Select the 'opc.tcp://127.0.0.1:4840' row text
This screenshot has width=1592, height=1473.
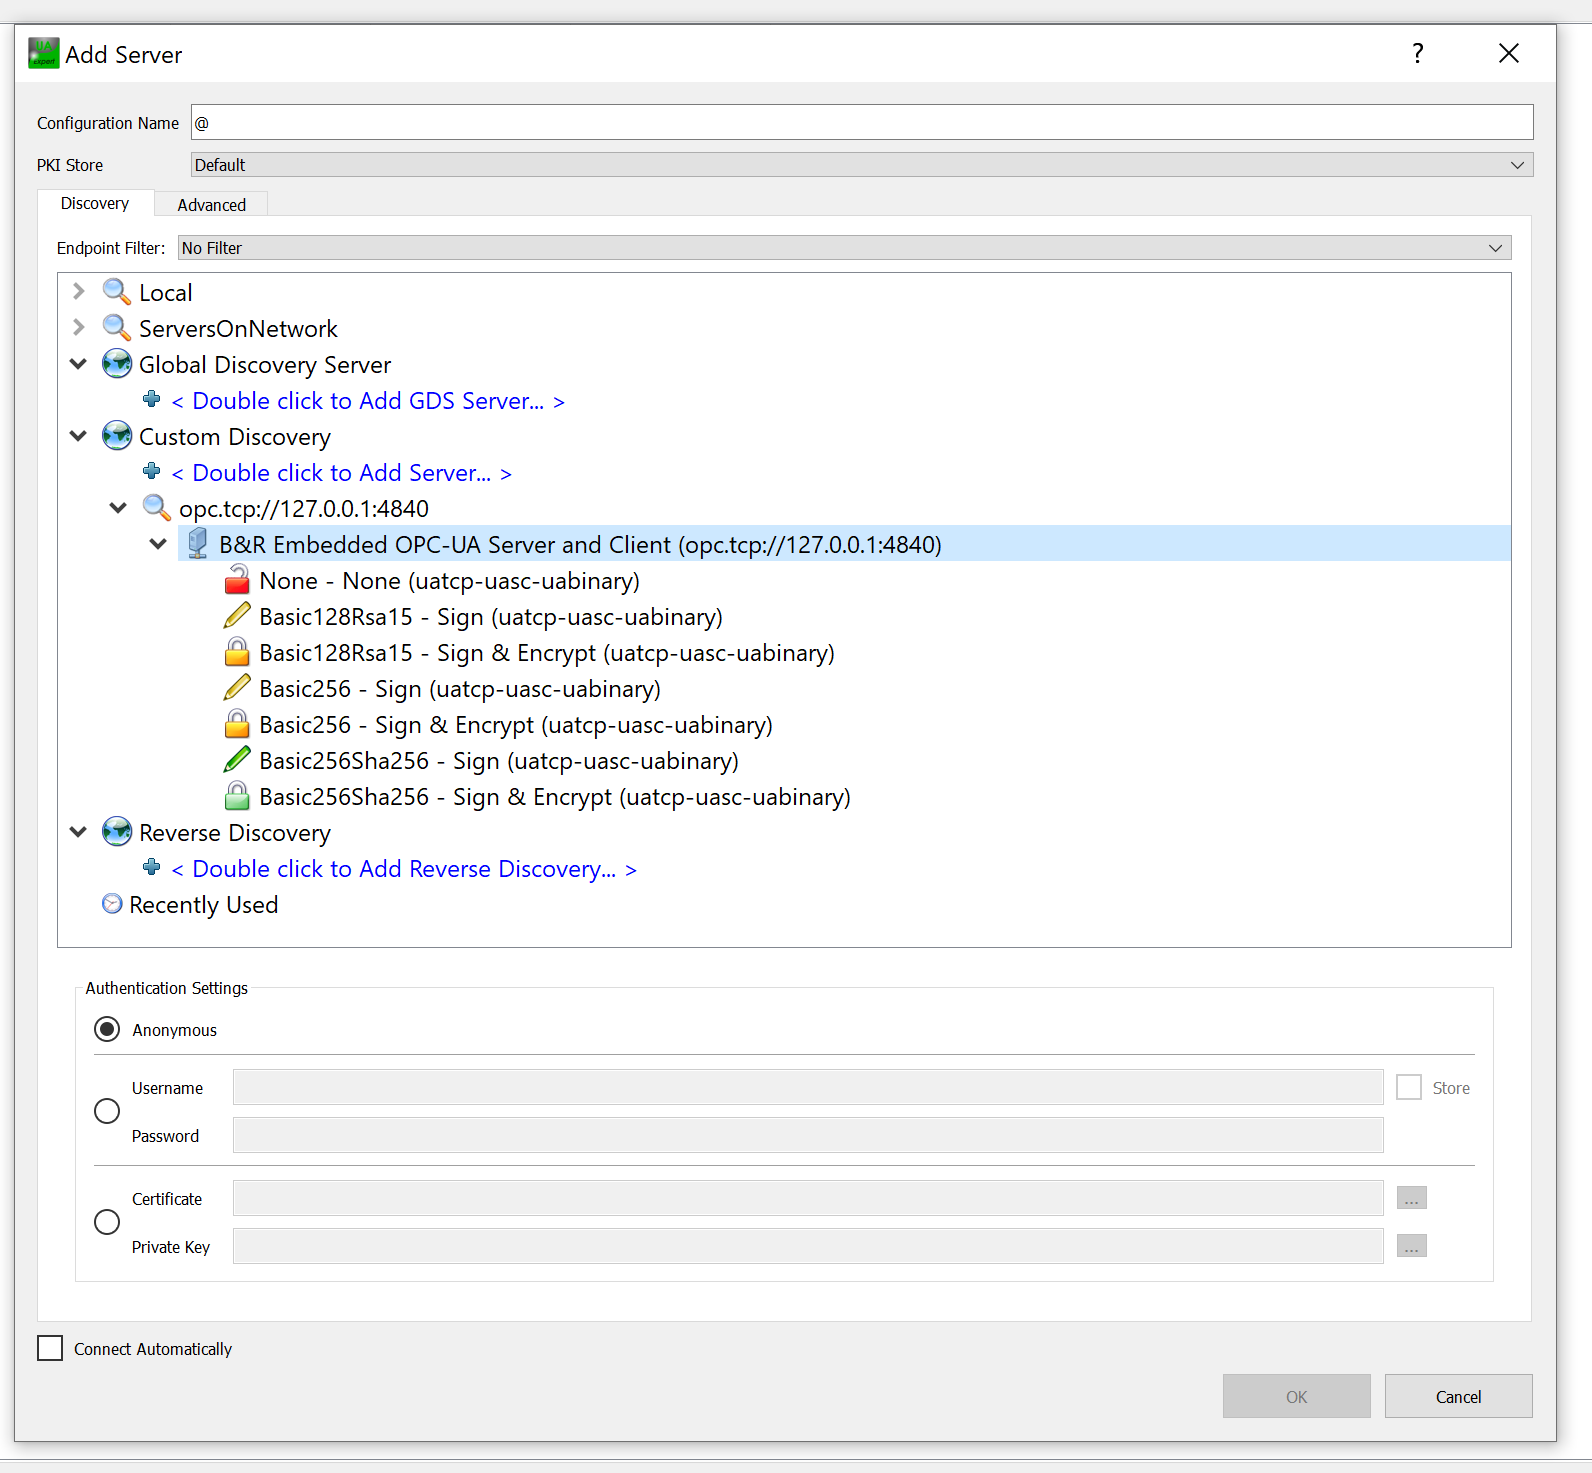tap(304, 509)
